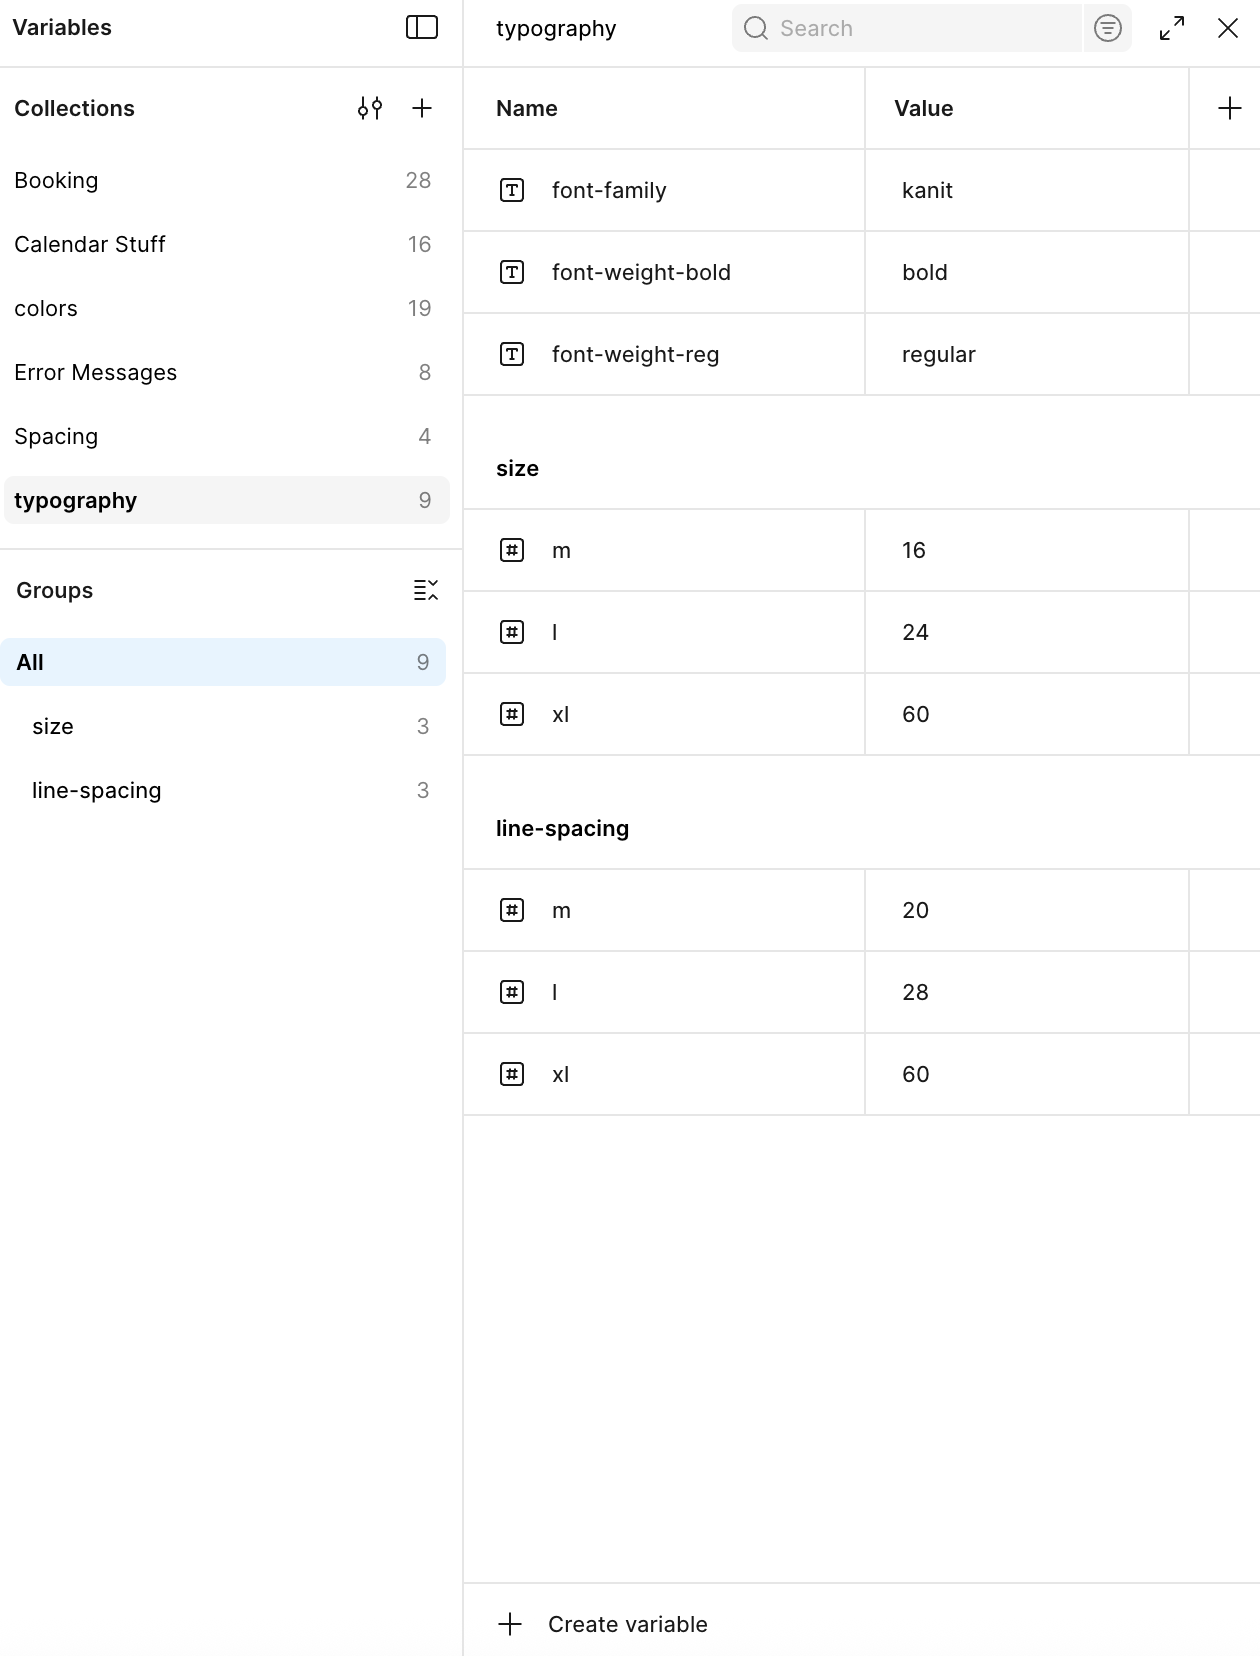The height and width of the screenshot is (1656, 1260).
Task: Expand the variables panel to full size
Action: [x=1172, y=28]
